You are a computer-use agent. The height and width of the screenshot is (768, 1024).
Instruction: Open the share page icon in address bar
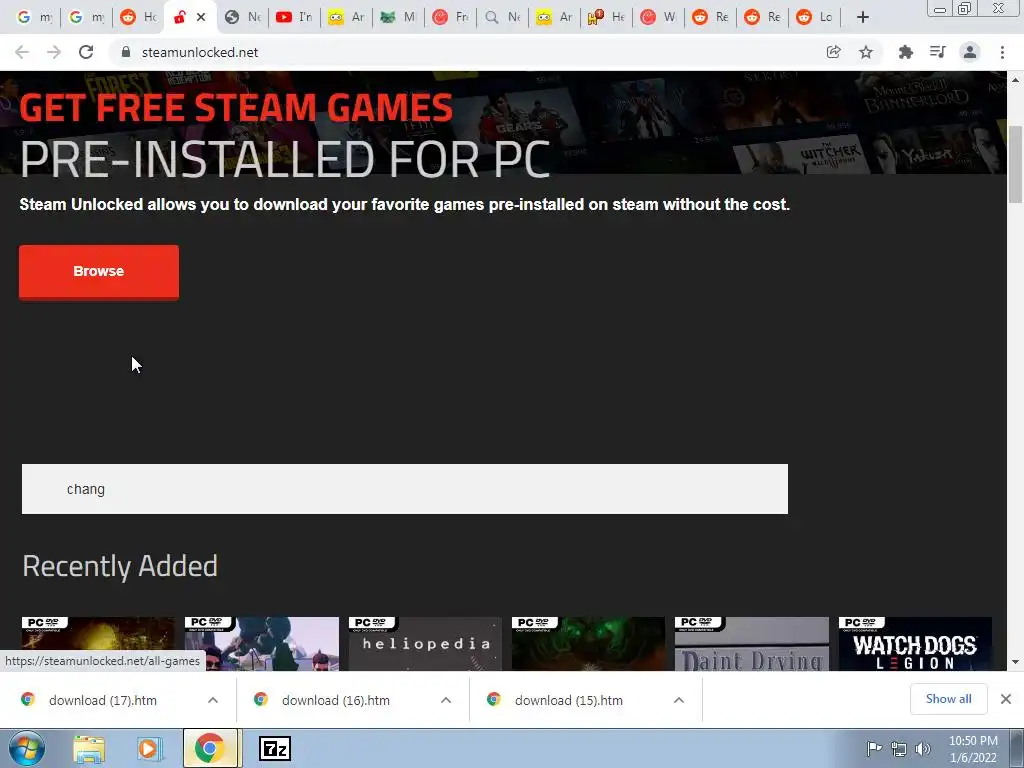(x=833, y=52)
